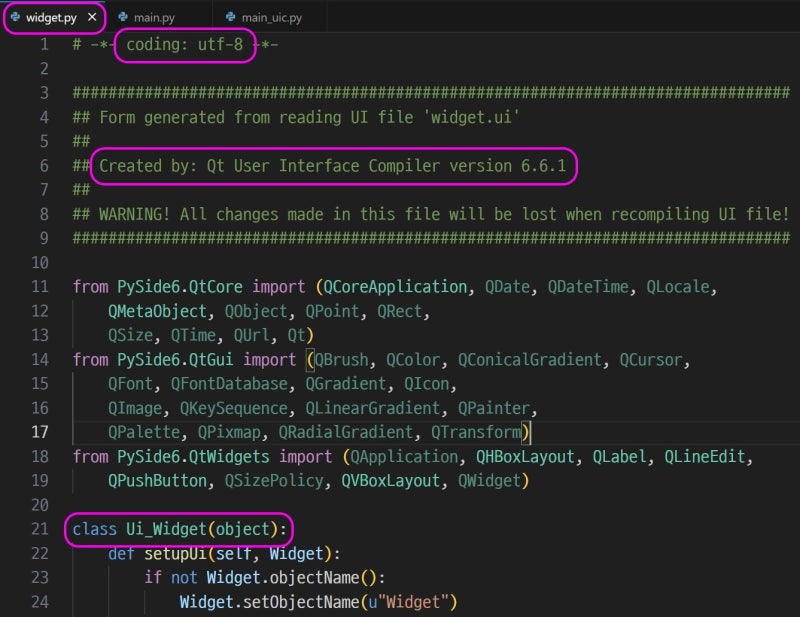The height and width of the screenshot is (617, 800).
Task: Click the Qt Interface Compiler version comment
Action: [330, 166]
